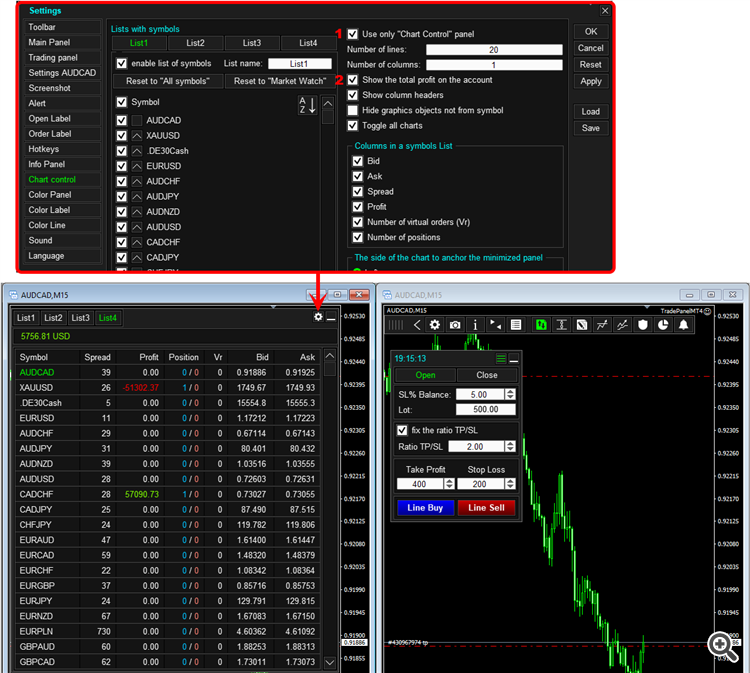Open the pie chart icon in toolbar

coord(663,325)
